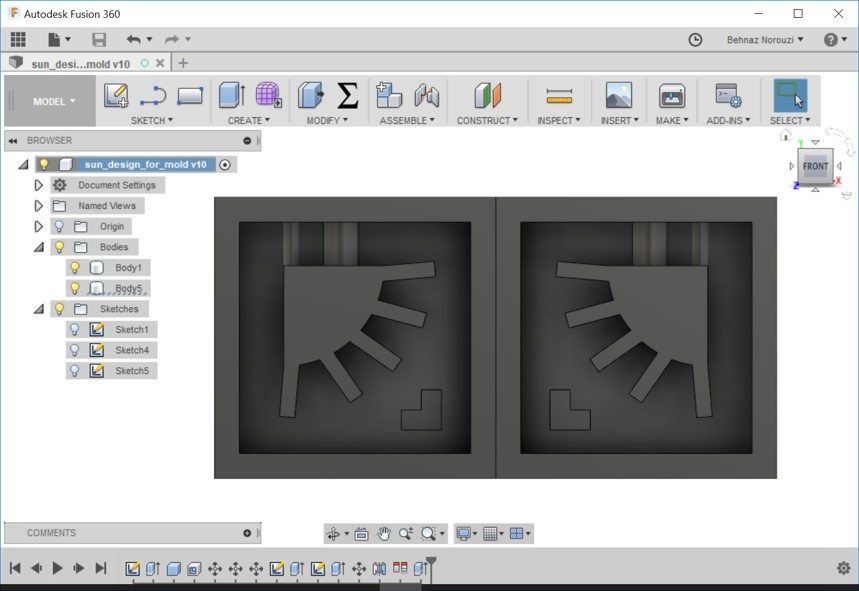Click the Zoom magnifier with plus-minus
The height and width of the screenshot is (591, 859).
406,533
